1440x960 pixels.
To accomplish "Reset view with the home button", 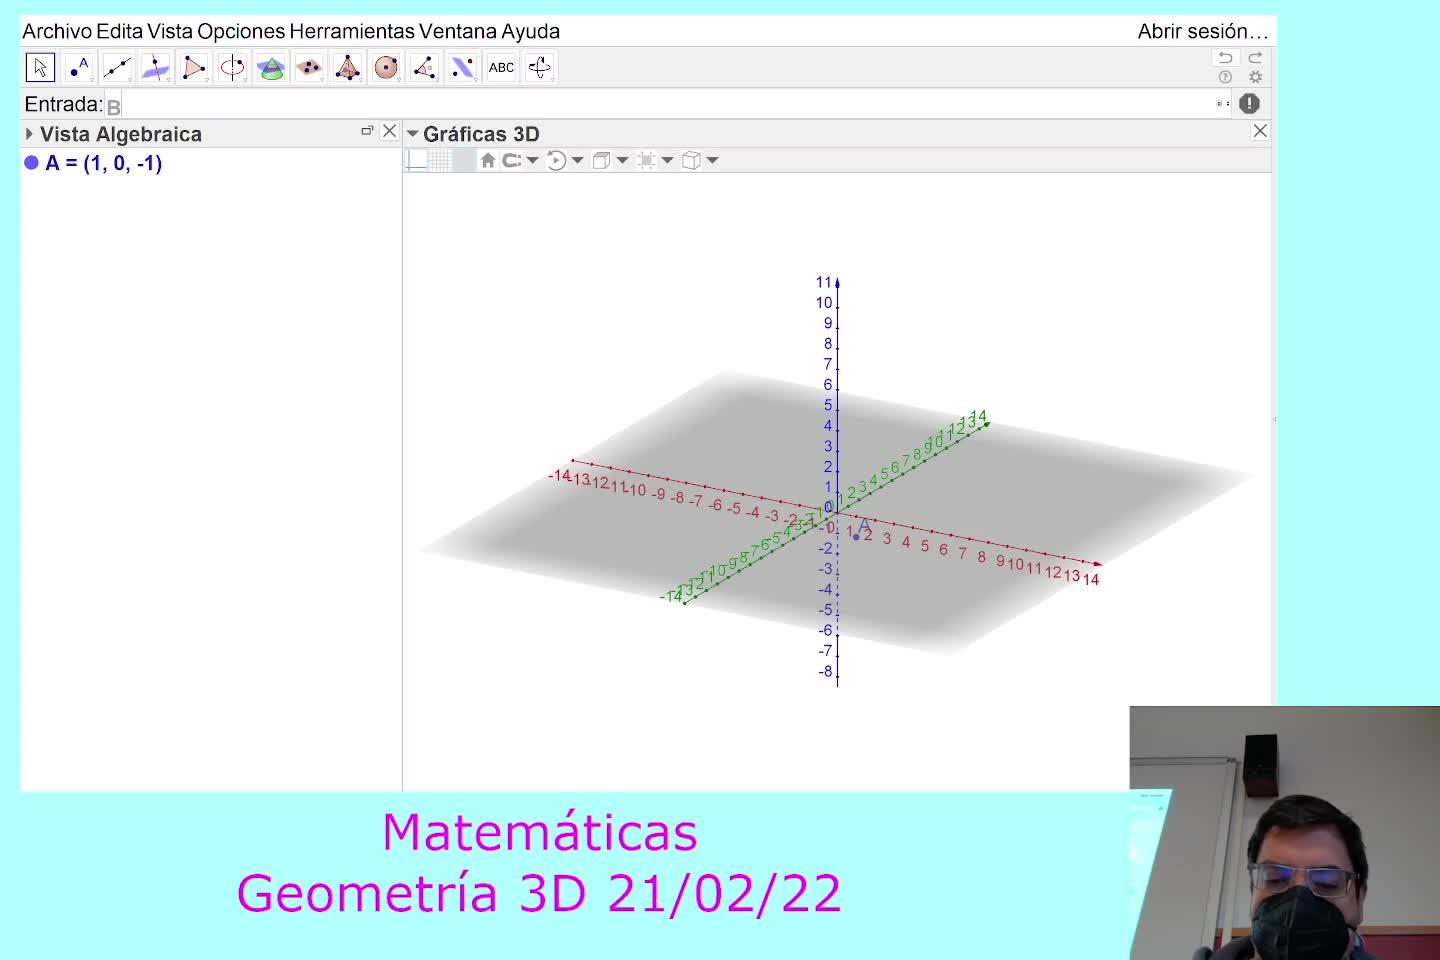I will point(488,160).
